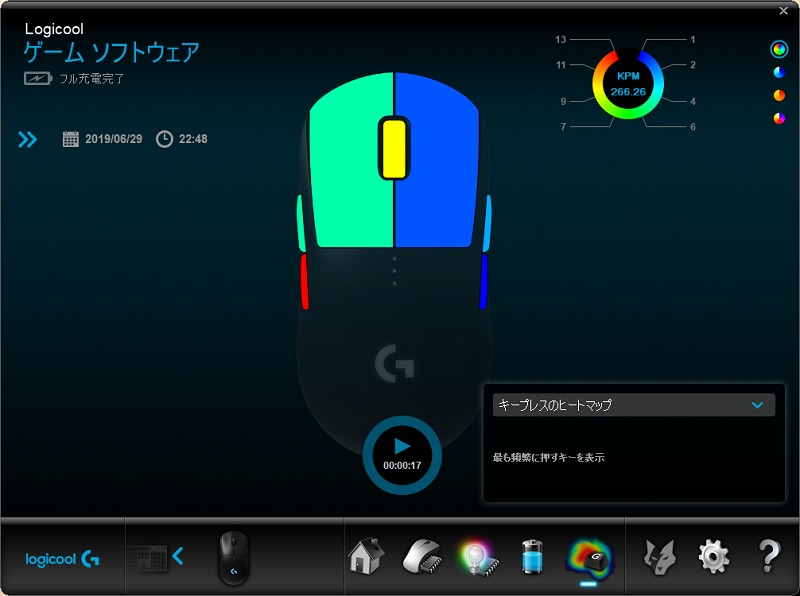This screenshot has height=596, width=800.
Task: Click the blue right mouse button area
Action: point(439,168)
